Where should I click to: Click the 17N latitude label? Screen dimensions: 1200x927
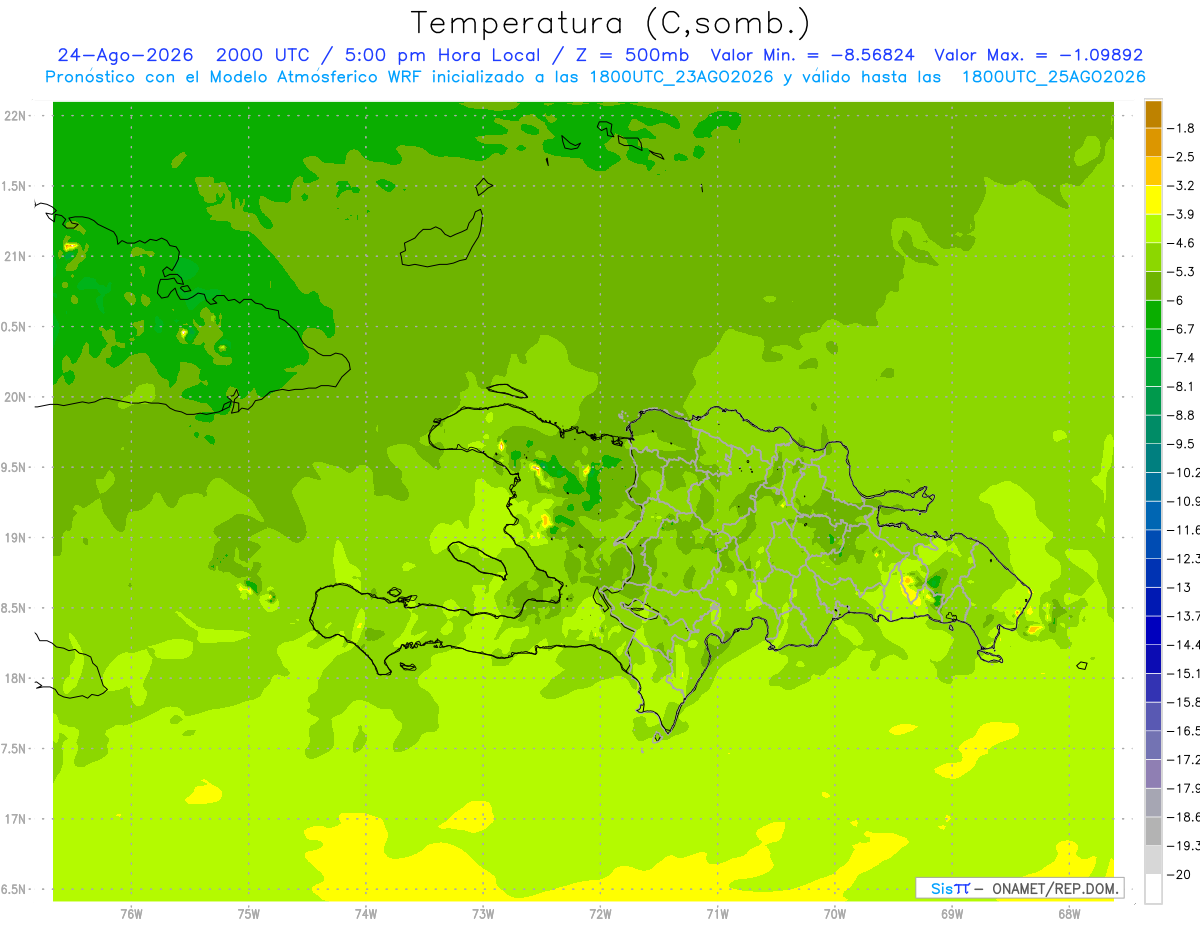pos(17,819)
